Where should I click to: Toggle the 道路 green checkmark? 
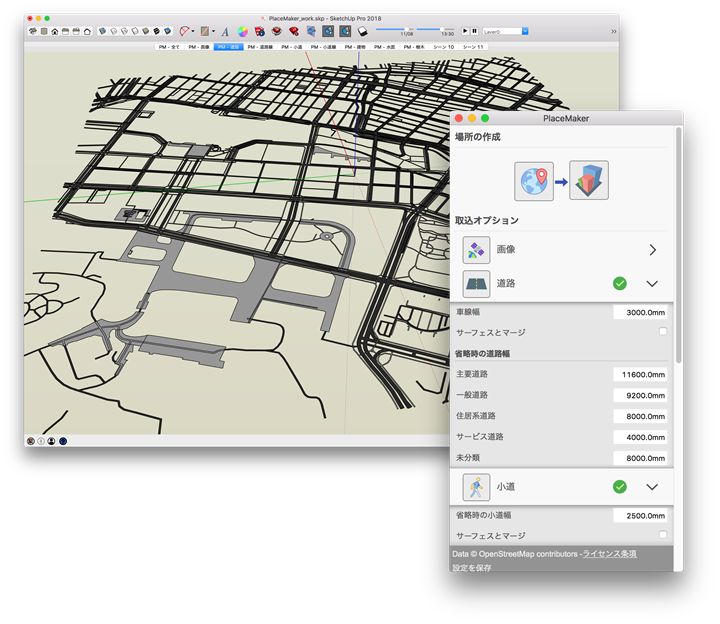(619, 283)
